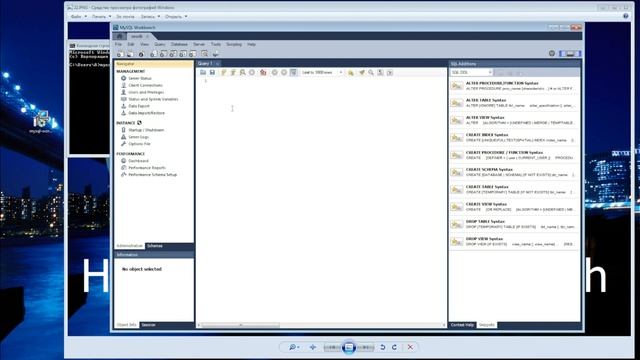
Task: Open Users and Privileges
Action: click(x=146, y=92)
